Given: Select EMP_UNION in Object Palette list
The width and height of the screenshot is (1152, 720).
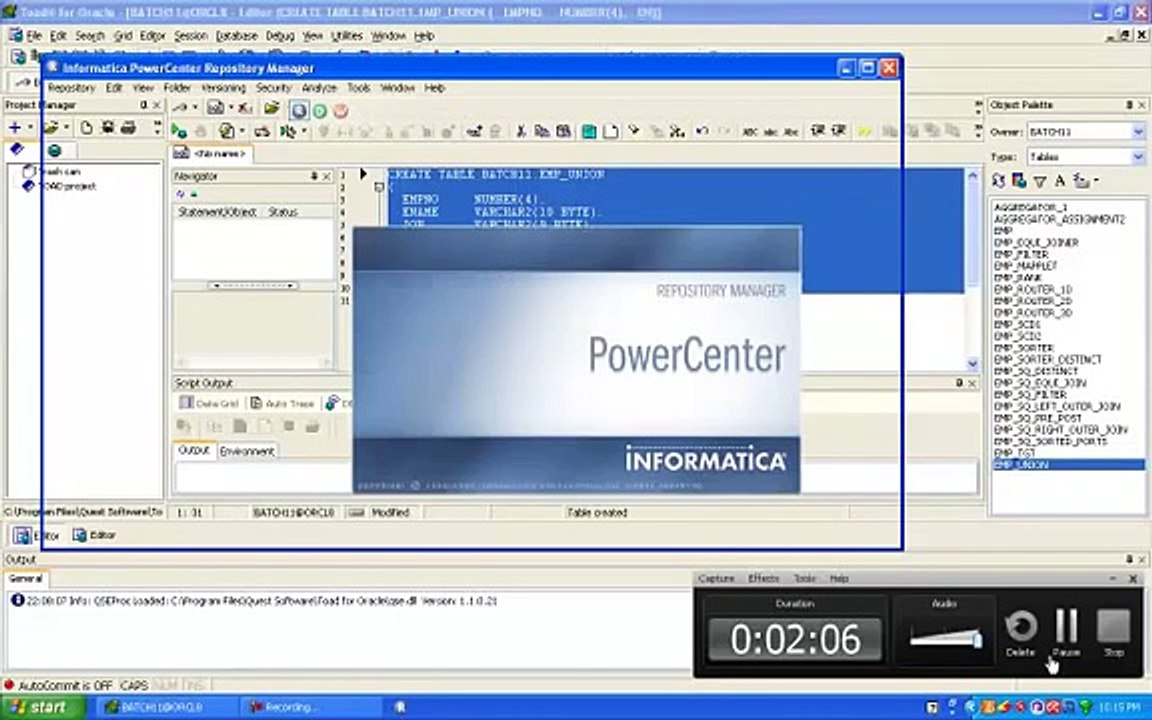Looking at the screenshot, I should click(x=1068, y=465).
